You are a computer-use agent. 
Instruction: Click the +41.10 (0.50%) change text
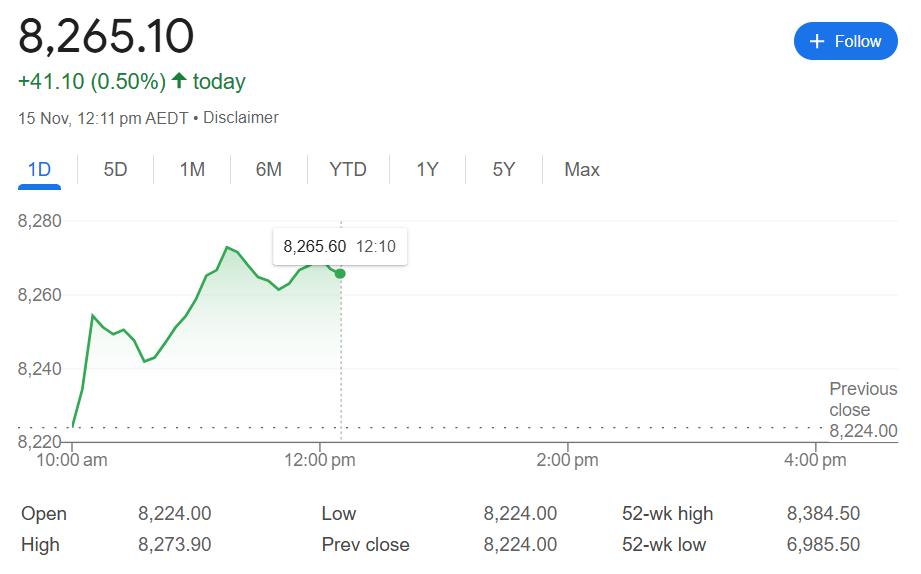(x=92, y=82)
